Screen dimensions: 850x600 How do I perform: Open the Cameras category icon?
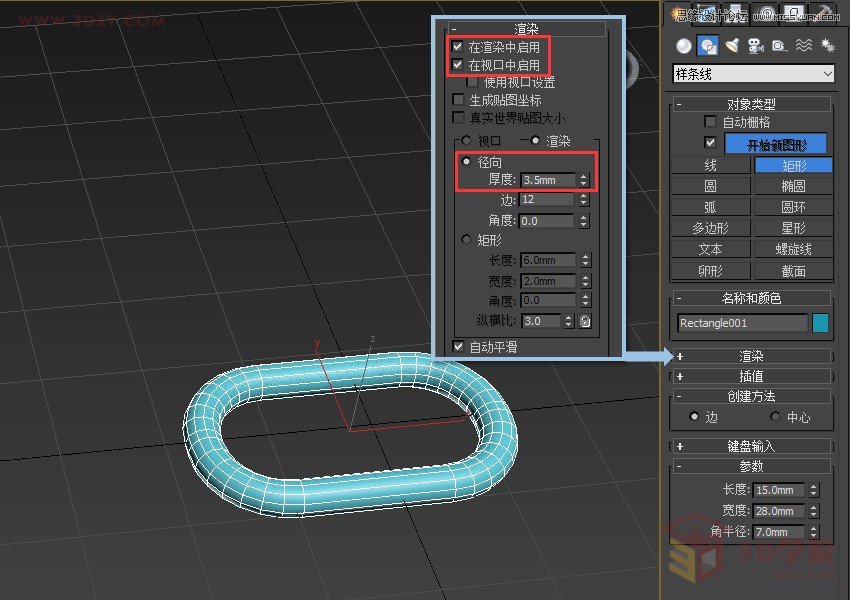(x=755, y=46)
